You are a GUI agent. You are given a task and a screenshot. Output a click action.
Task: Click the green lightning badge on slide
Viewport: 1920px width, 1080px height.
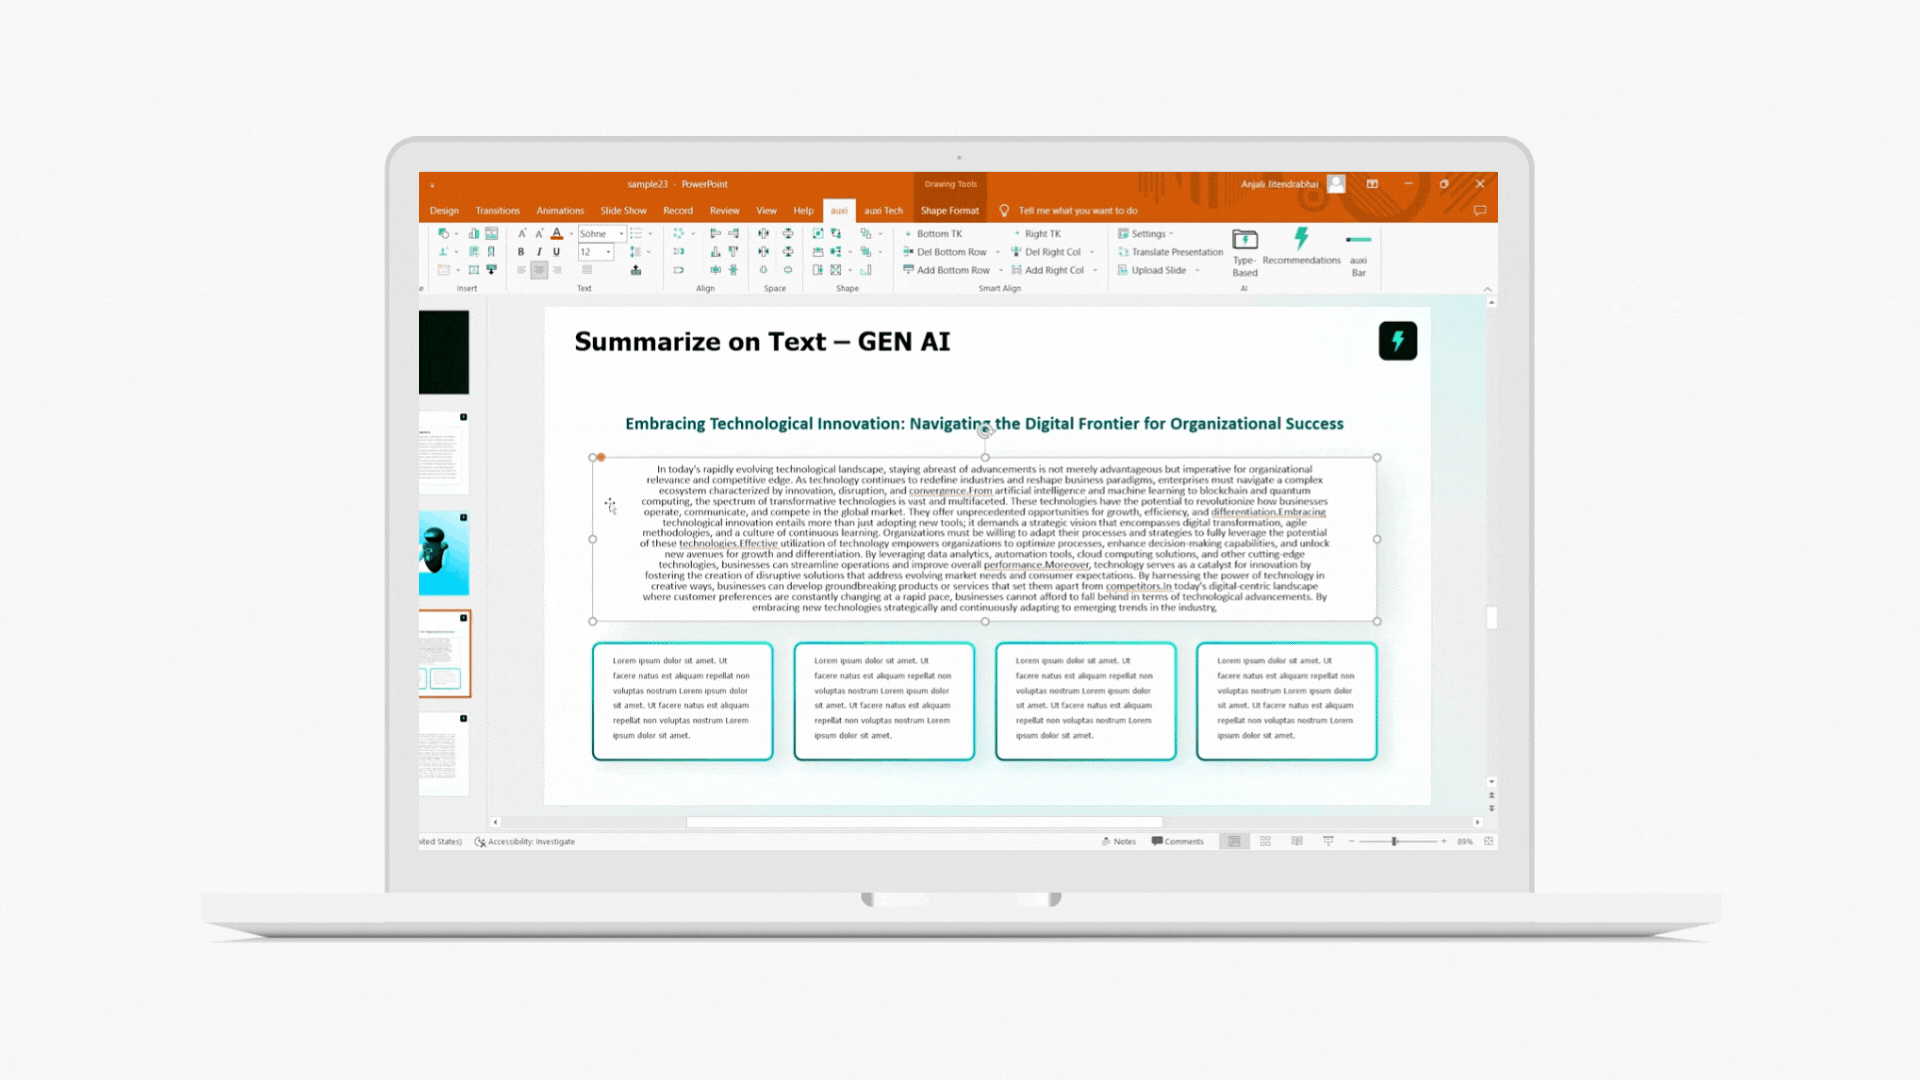point(1397,341)
